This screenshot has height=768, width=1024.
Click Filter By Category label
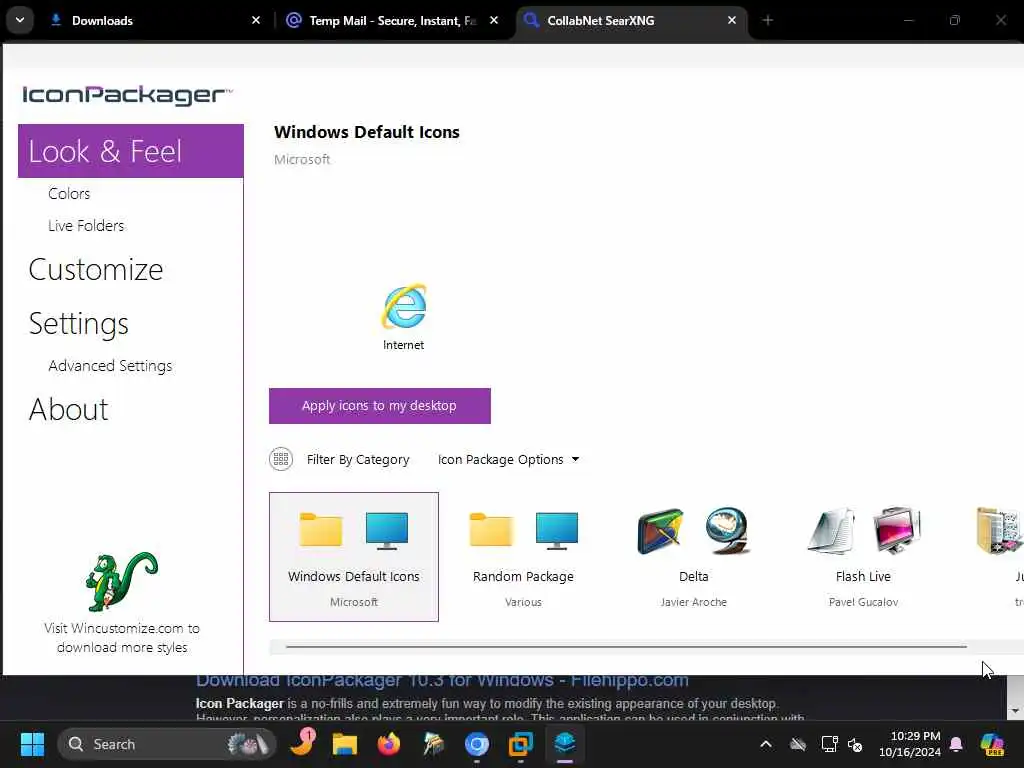[x=358, y=459]
